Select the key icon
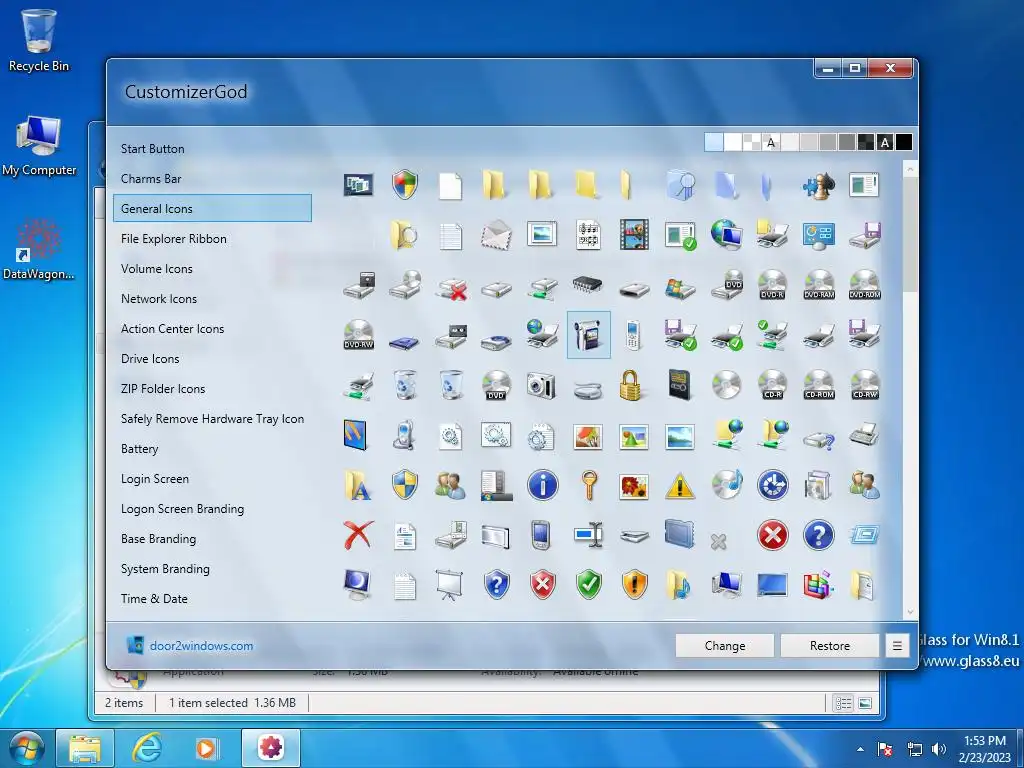The width and height of the screenshot is (1024, 768). click(589, 485)
